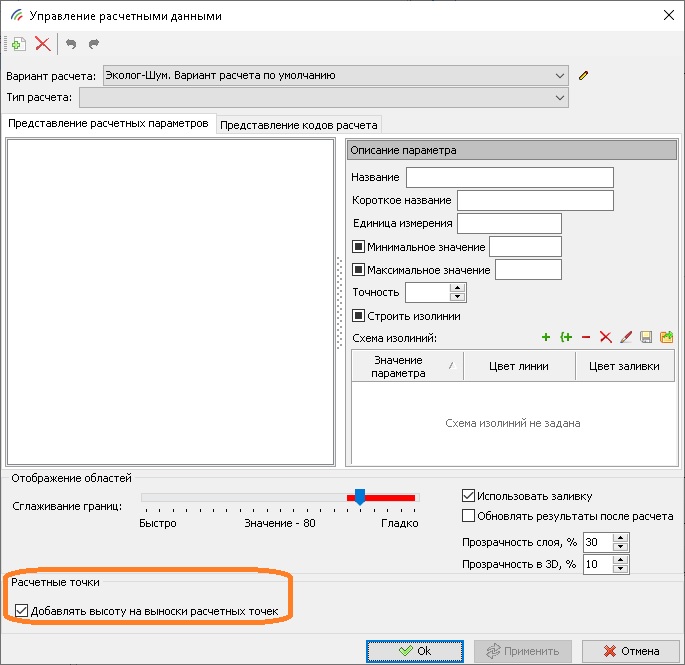Viewport: 685px width, 665px height.
Task: Load an isoline scheme with the folder icon
Action: pos(667,338)
